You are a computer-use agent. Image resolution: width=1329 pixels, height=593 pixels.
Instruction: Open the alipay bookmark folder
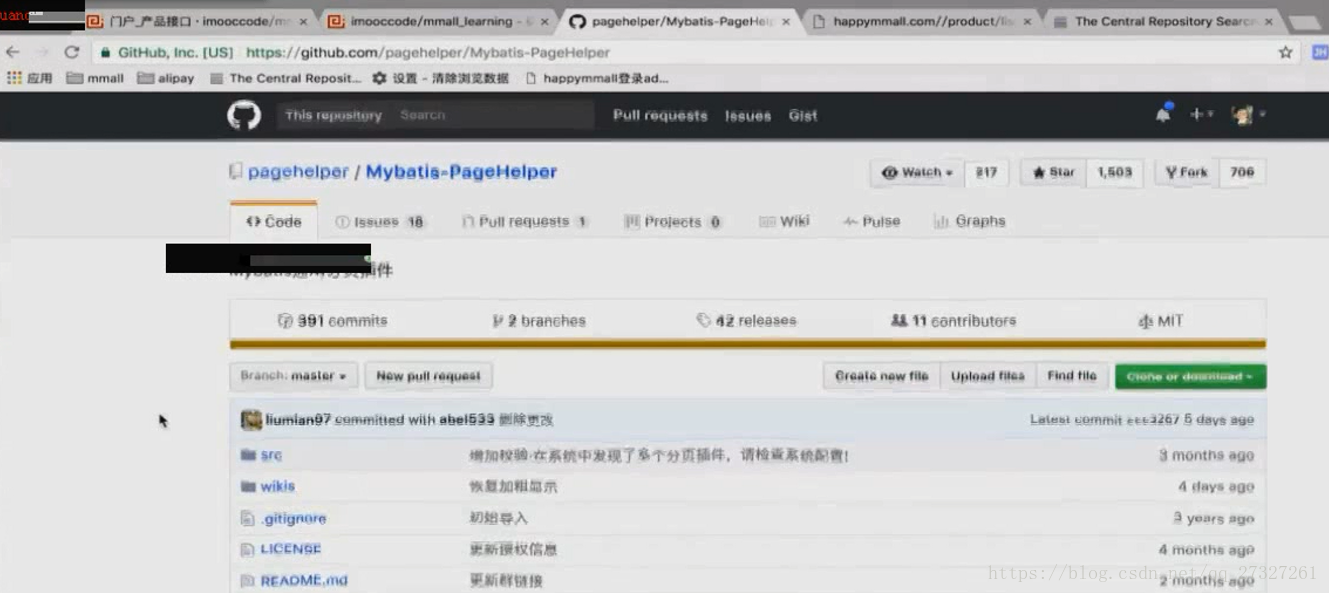[x=166, y=78]
